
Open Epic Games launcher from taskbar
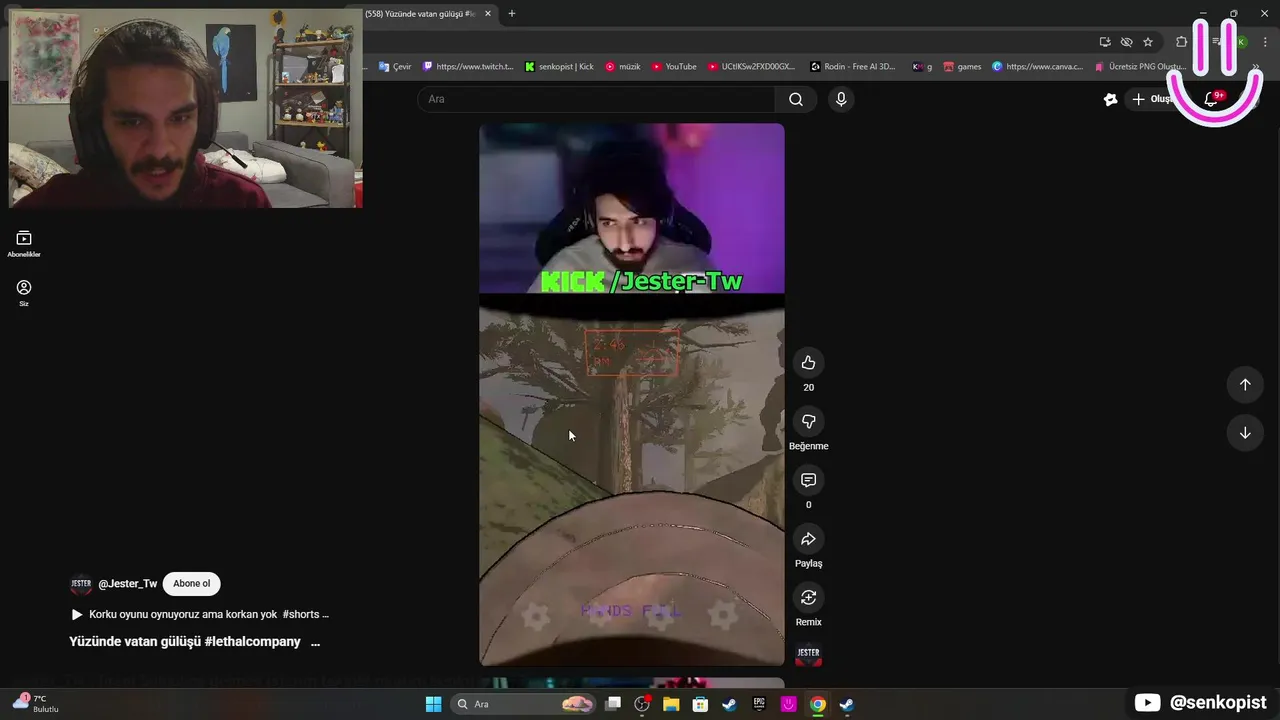759,704
